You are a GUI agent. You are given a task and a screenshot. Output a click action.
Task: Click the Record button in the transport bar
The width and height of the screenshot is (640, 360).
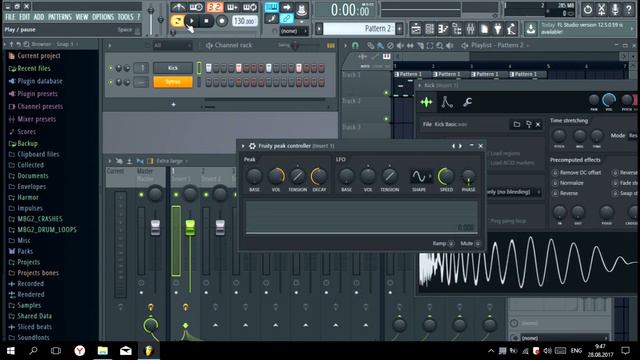pos(222,21)
